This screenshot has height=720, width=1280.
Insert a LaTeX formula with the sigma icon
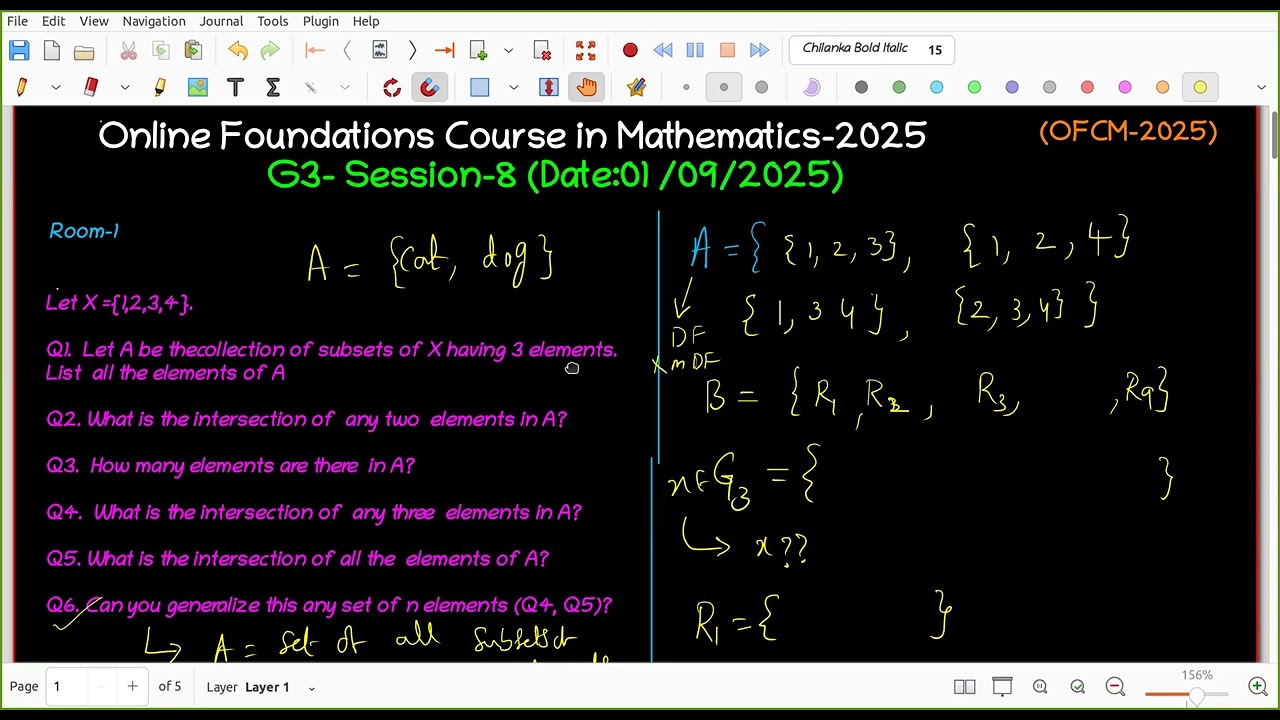point(273,88)
